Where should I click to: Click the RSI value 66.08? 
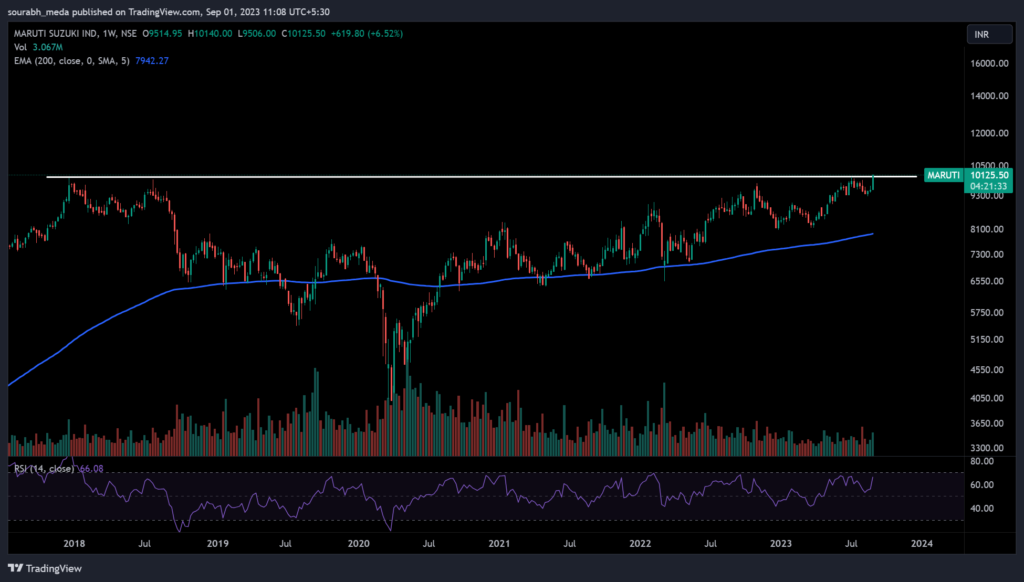[91, 468]
